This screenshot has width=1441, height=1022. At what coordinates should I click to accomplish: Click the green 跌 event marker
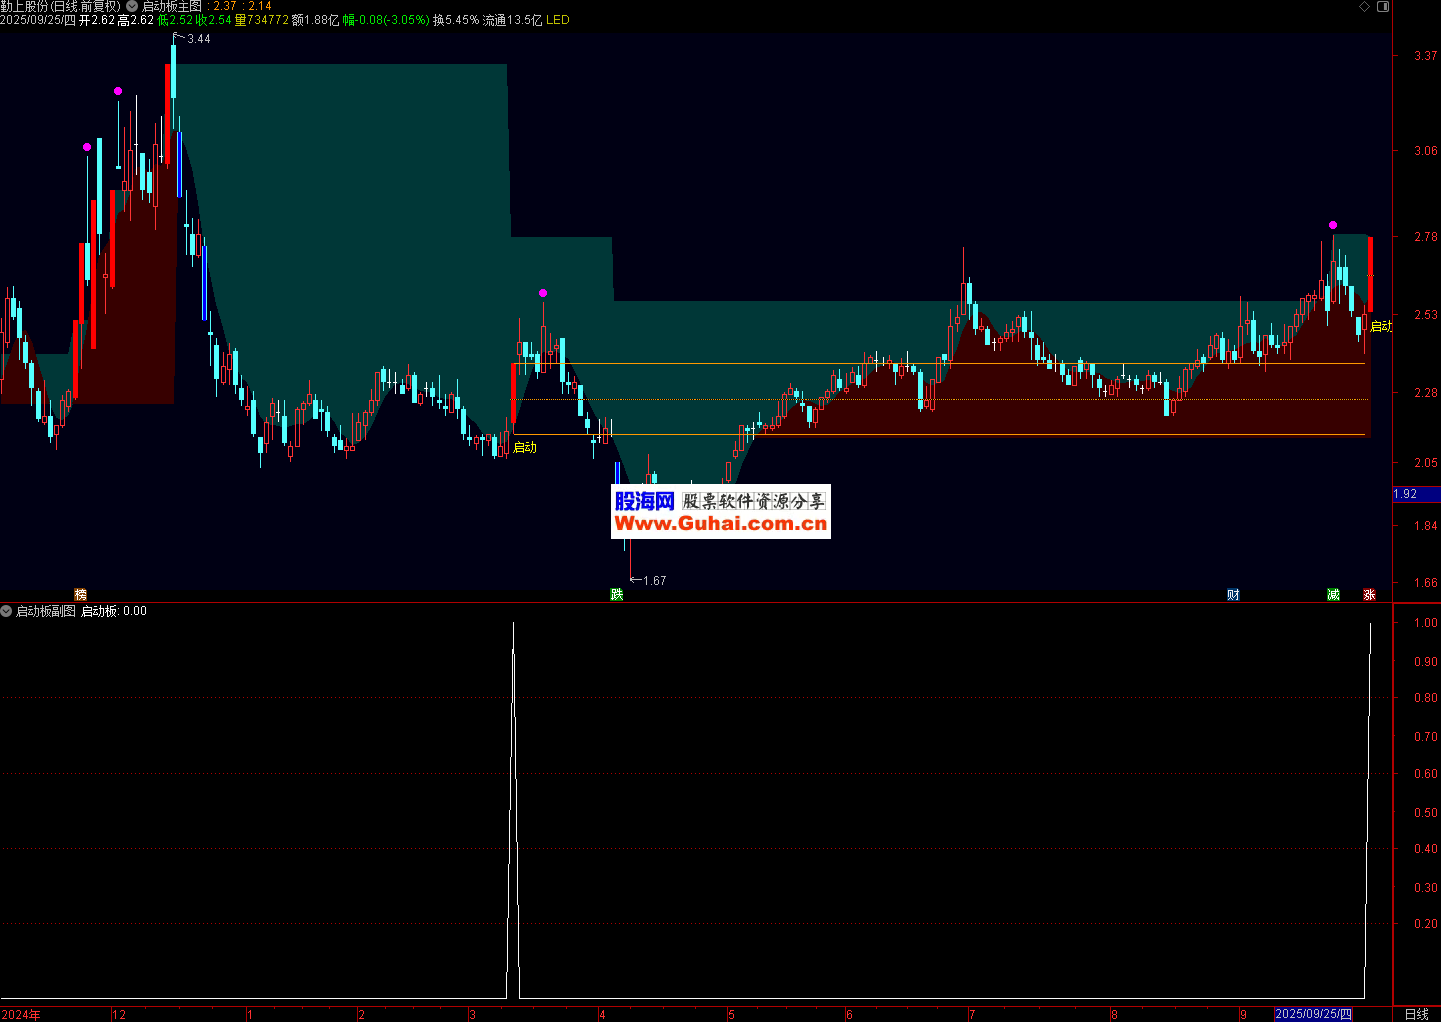pos(617,595)
